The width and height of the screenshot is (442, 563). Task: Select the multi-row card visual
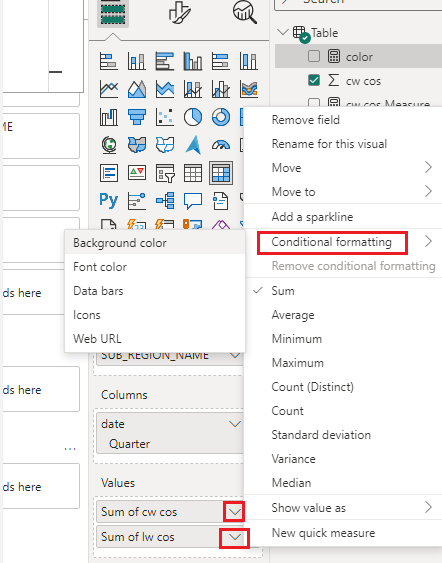pos(109,173)
